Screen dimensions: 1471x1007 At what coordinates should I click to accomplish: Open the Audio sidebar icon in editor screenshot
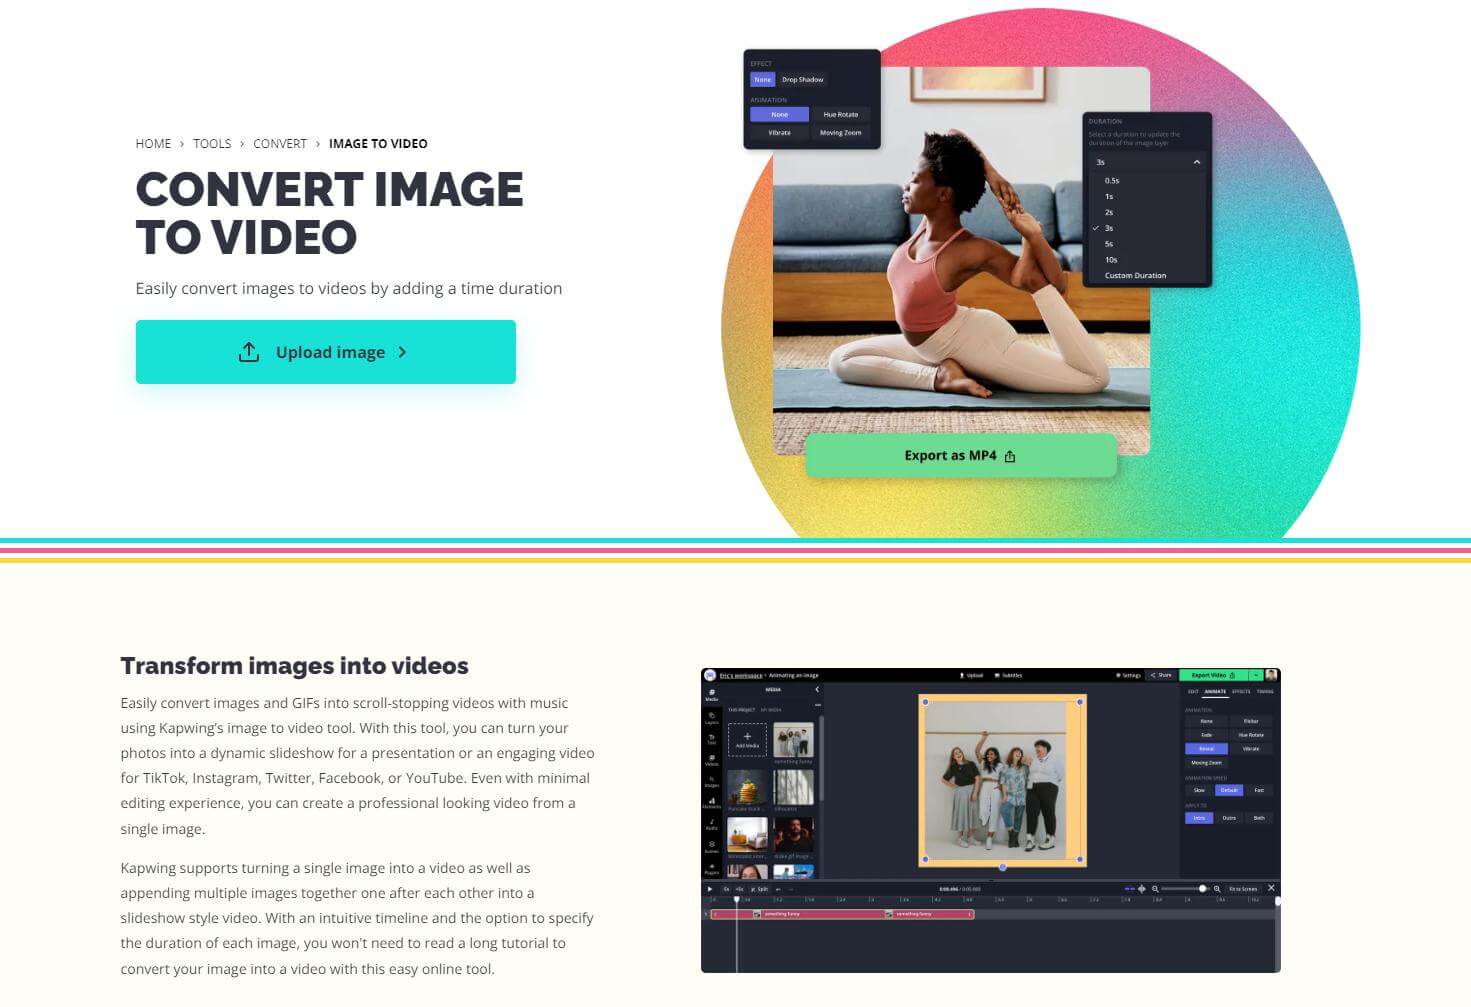711,824
